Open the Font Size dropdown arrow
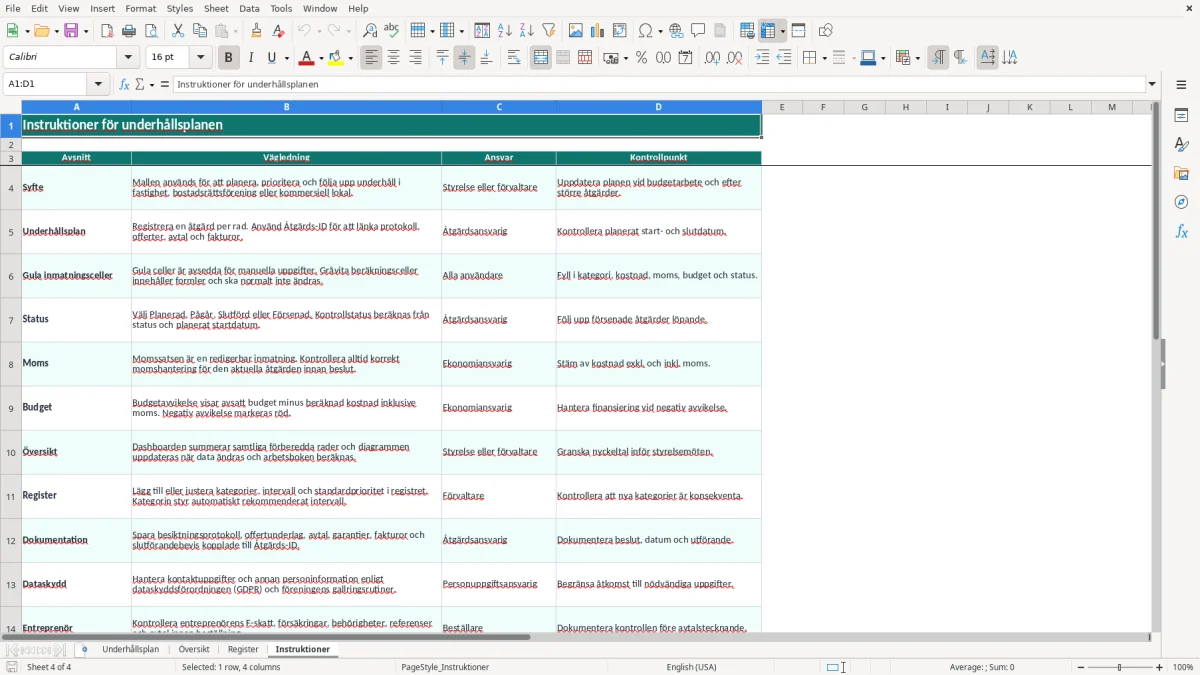The image size is (1200, 675). [x=200, y=58]
